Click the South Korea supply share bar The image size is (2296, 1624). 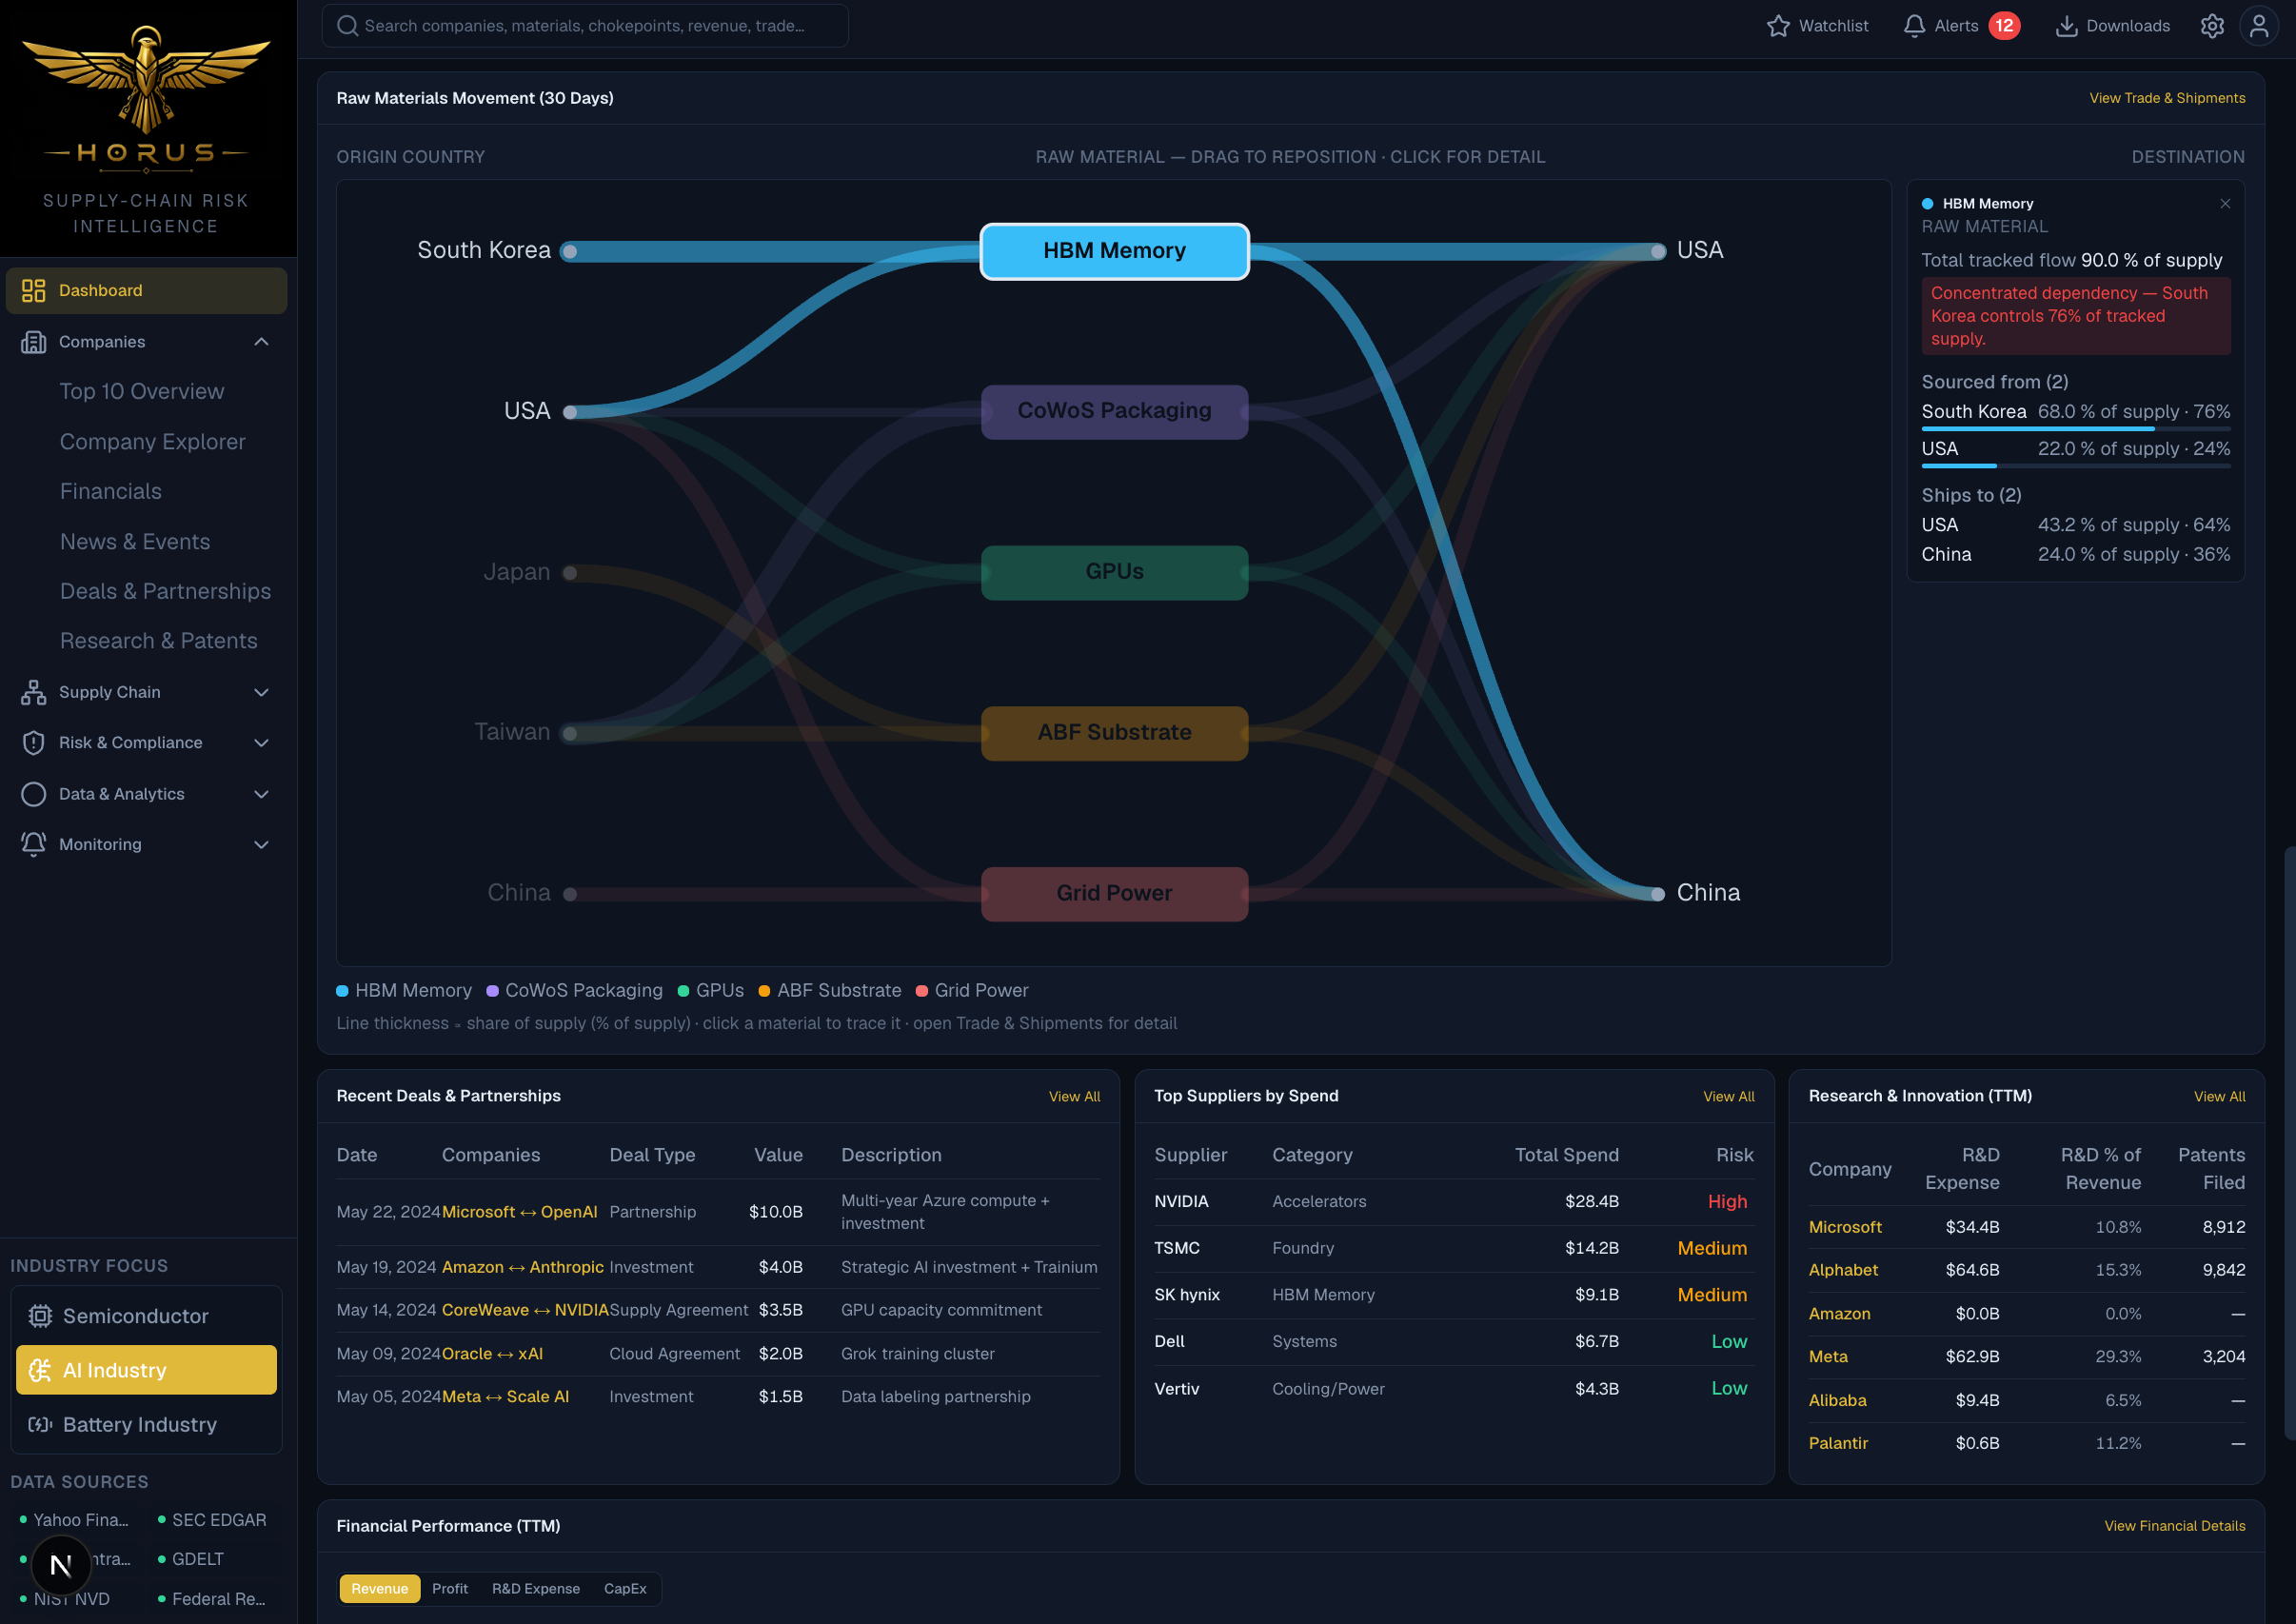tap(2076, 428)
